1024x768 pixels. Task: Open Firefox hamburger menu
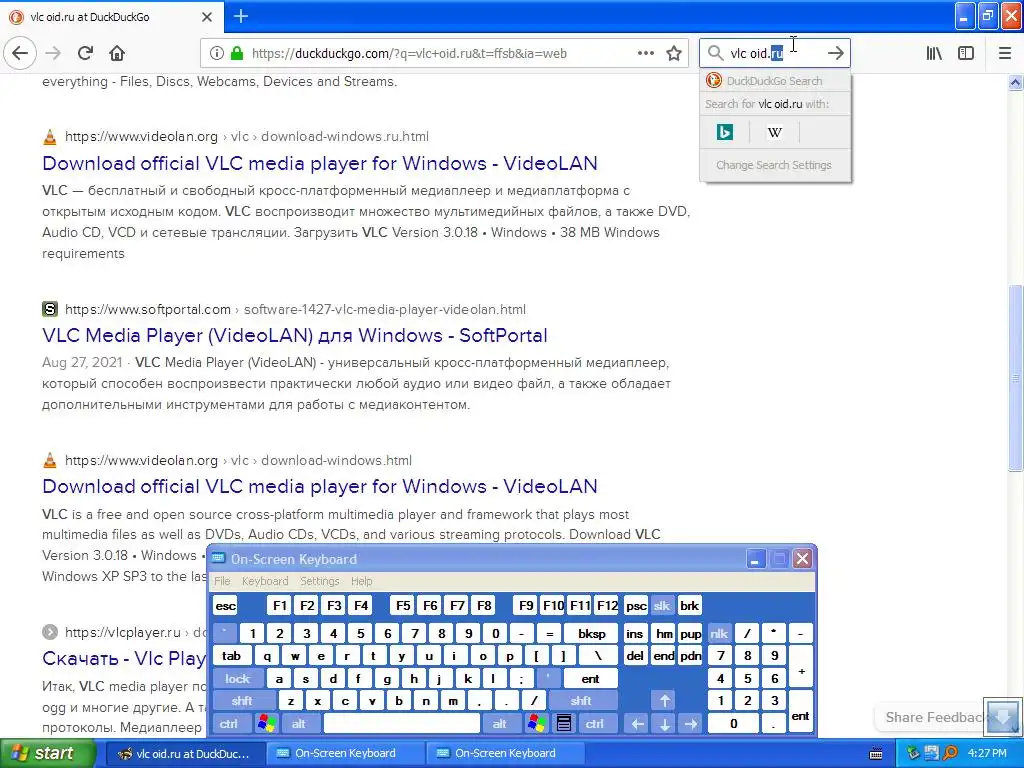tap(1005, 54)
